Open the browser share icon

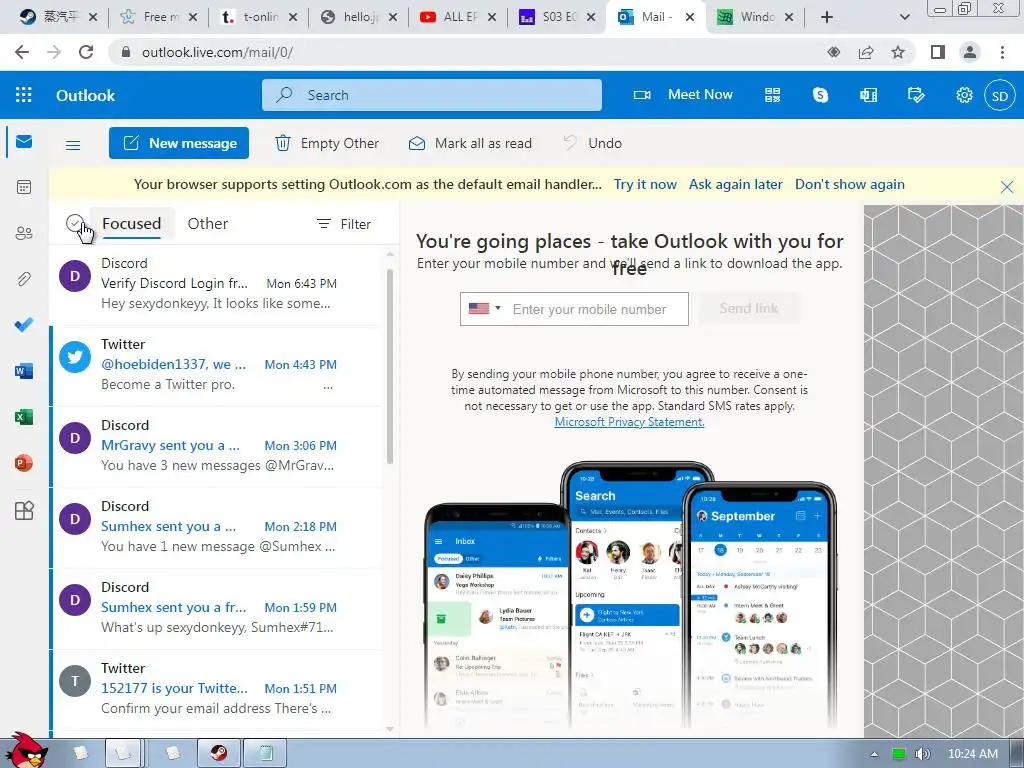tap(866, 52)
